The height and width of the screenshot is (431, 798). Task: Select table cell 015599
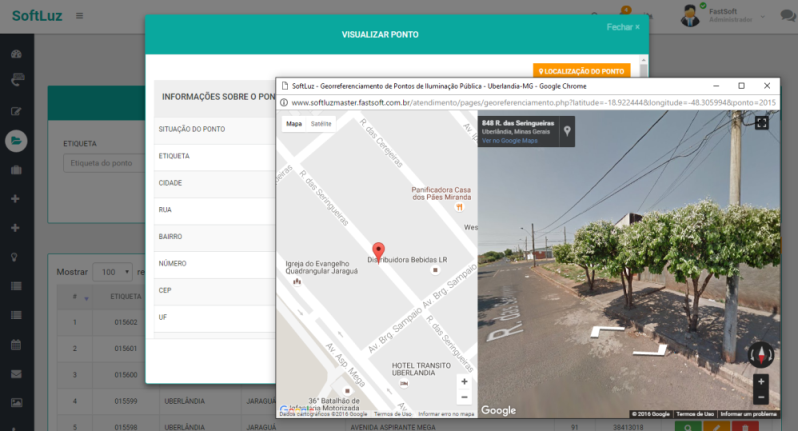(126, 401)
